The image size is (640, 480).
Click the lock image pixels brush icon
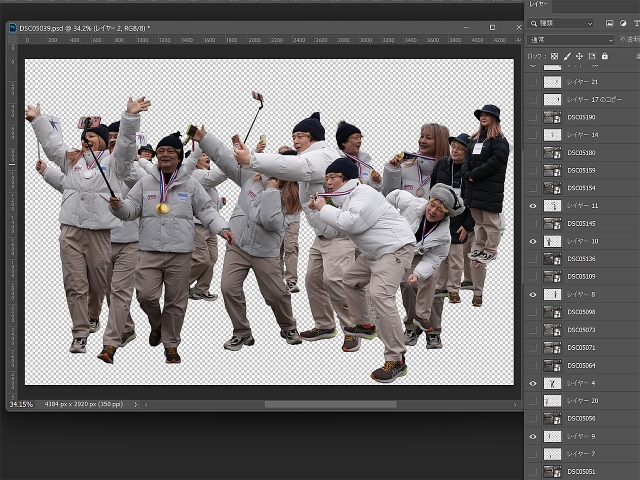tap(567, 56)
